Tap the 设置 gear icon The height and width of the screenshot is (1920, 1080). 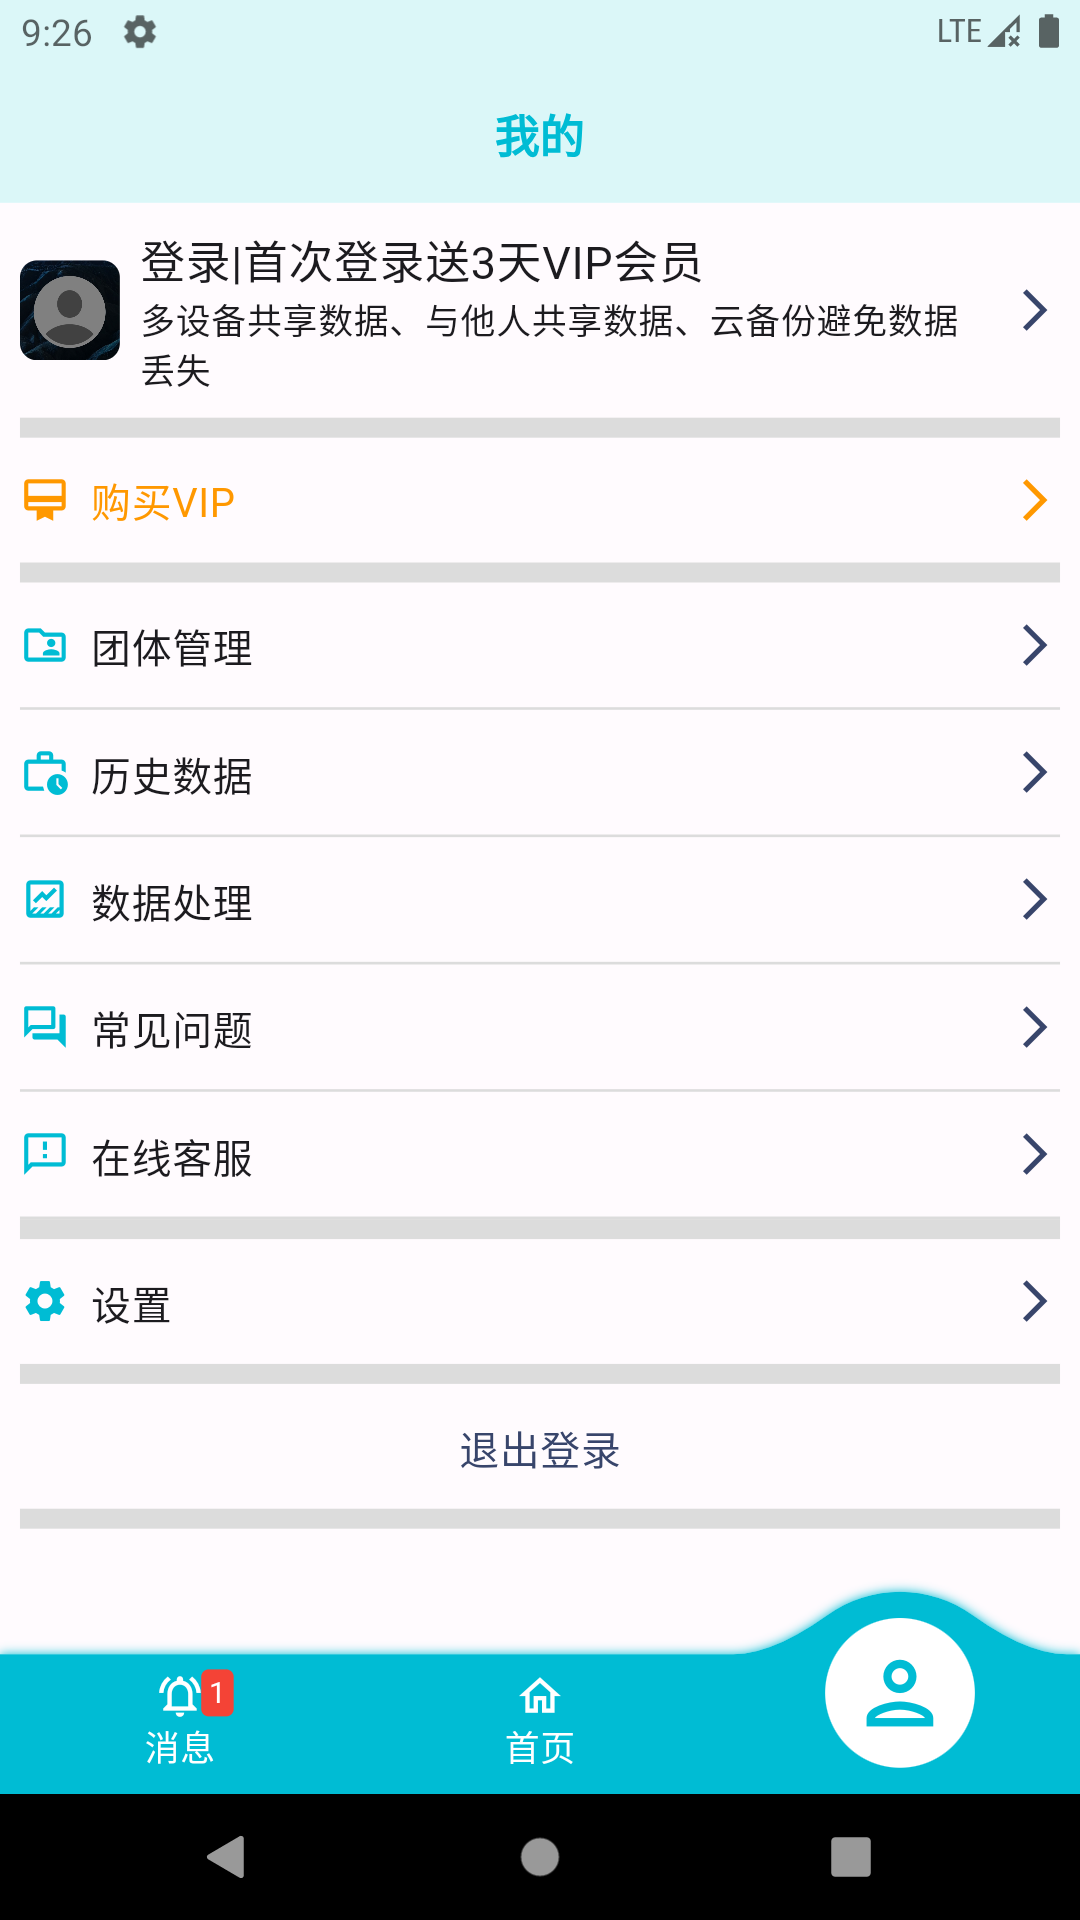pos(45,1301)
